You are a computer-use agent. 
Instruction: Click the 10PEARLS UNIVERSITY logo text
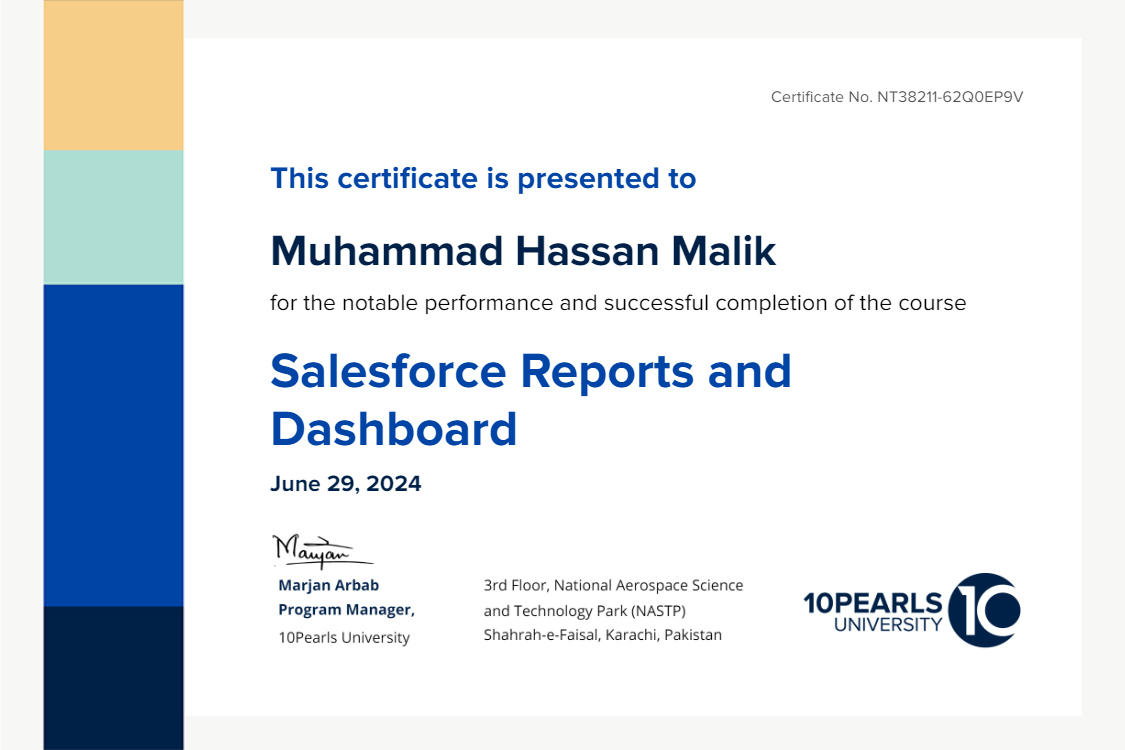tap(873, 612)
